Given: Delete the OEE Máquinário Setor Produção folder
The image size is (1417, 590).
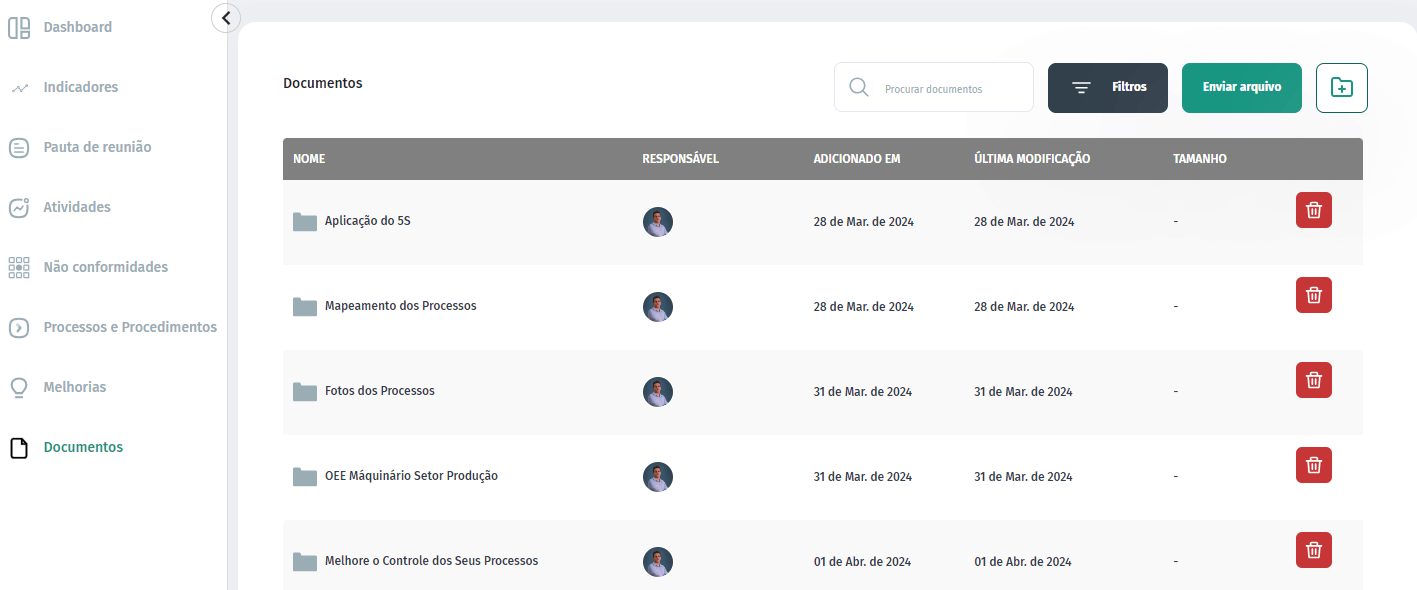Looking at the screenshot, I should coord(1314,465).
